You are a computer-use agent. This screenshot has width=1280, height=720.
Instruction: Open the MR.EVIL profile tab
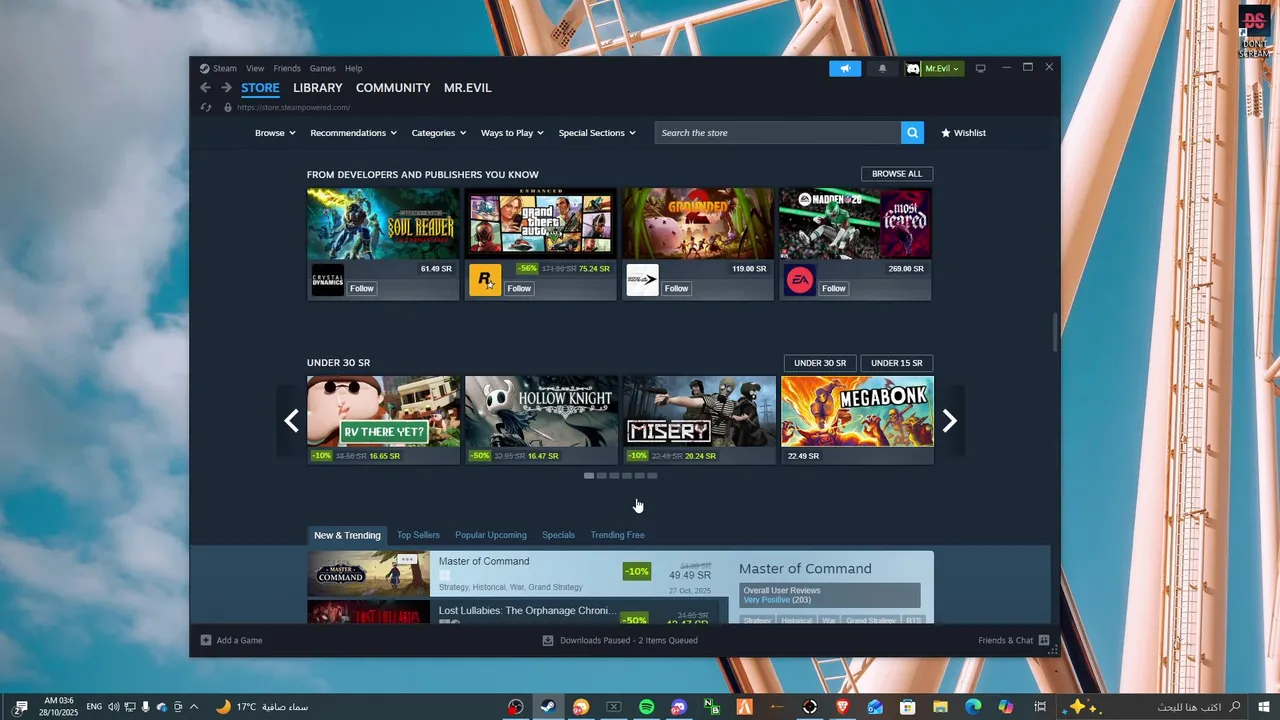[467, 88]
